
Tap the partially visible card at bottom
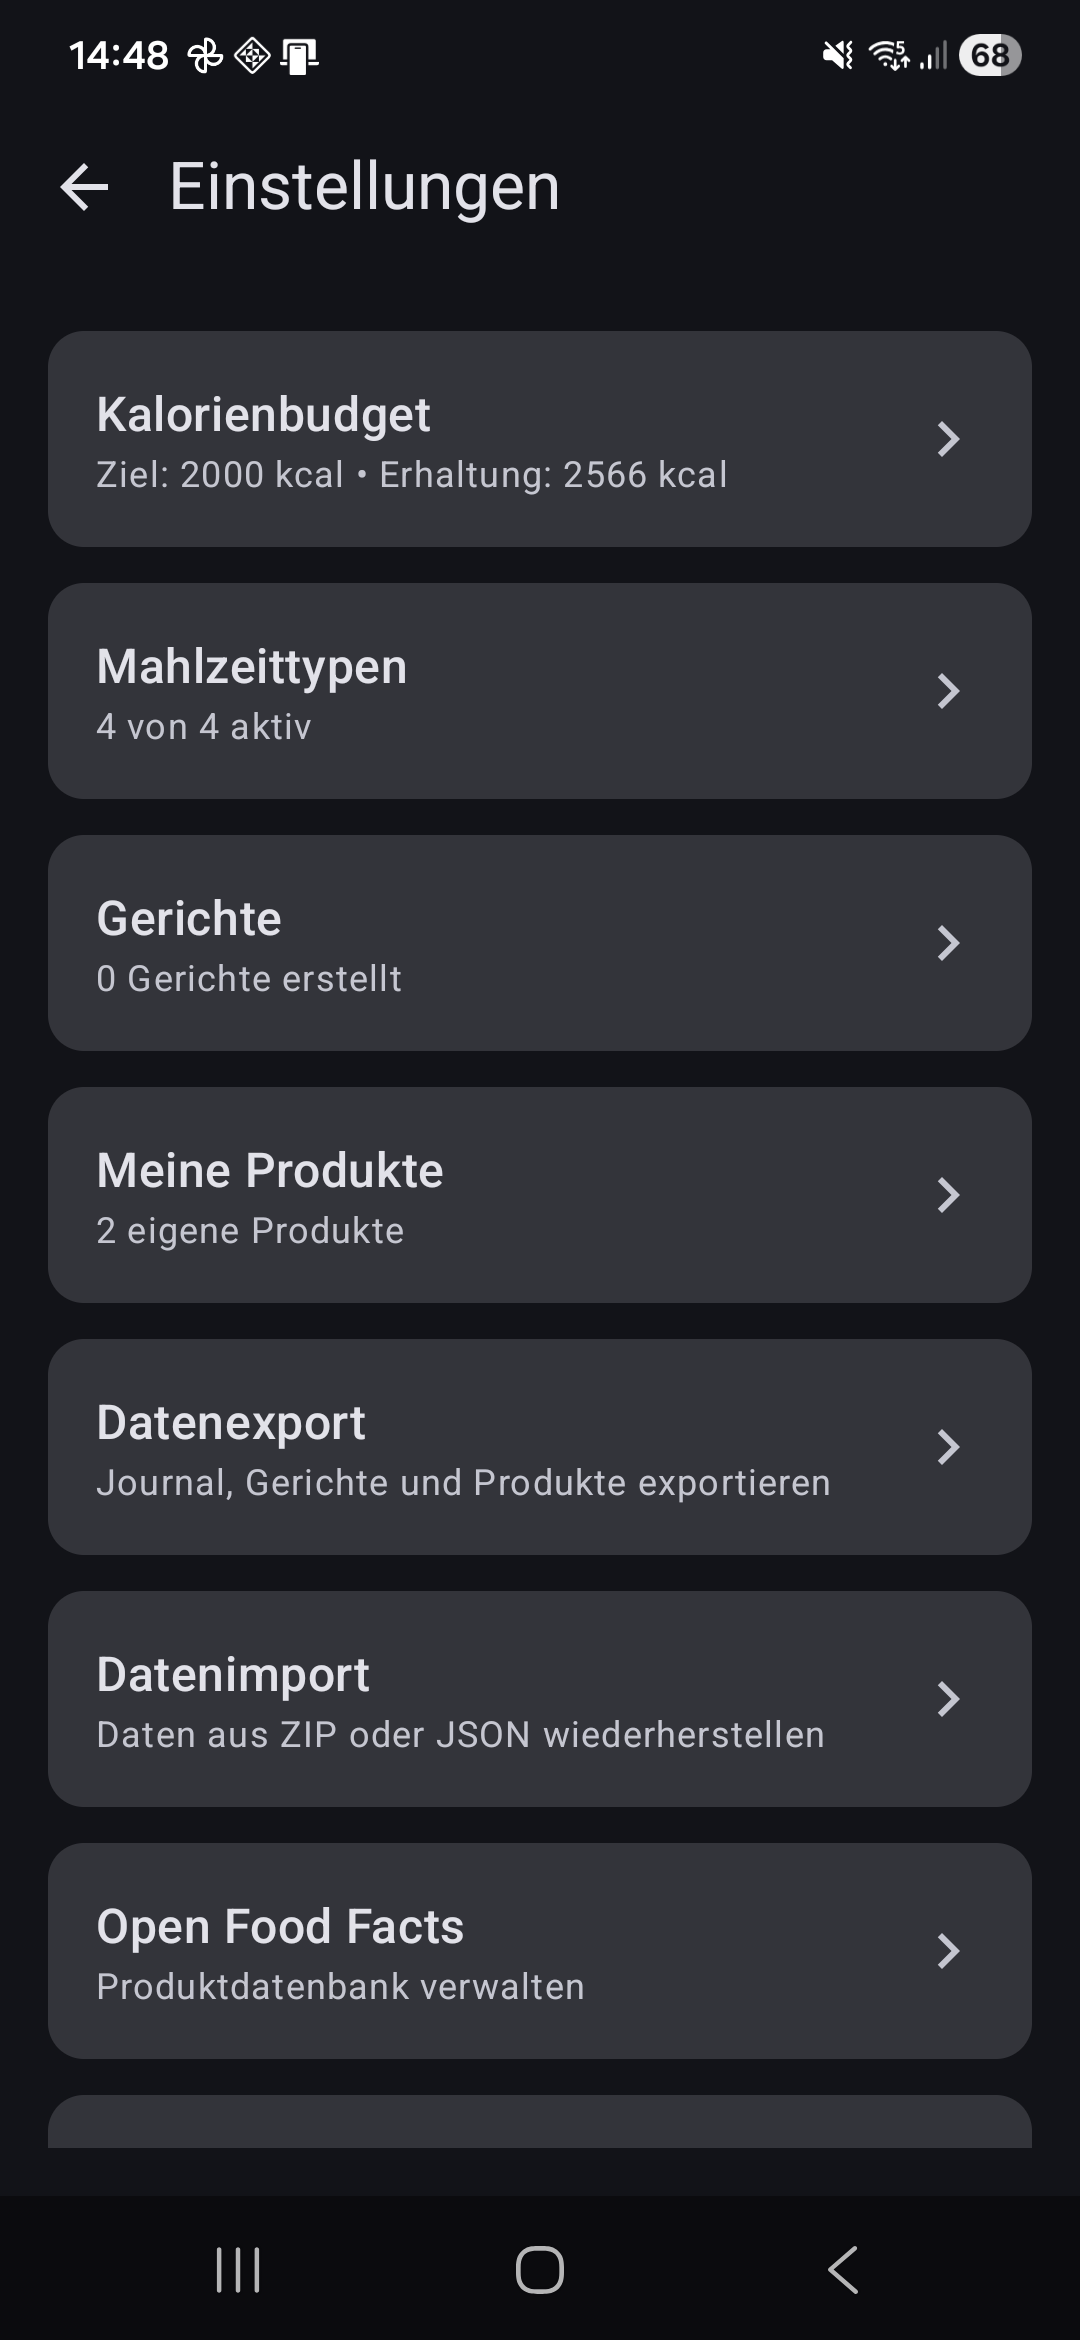(x=540, y=2122)
